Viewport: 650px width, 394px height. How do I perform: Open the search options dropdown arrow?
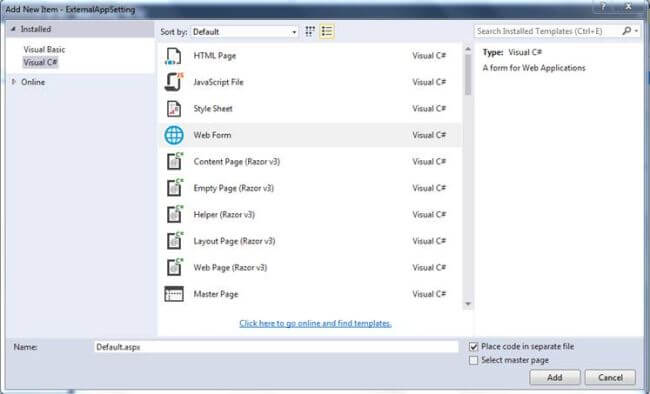point(636,31)
